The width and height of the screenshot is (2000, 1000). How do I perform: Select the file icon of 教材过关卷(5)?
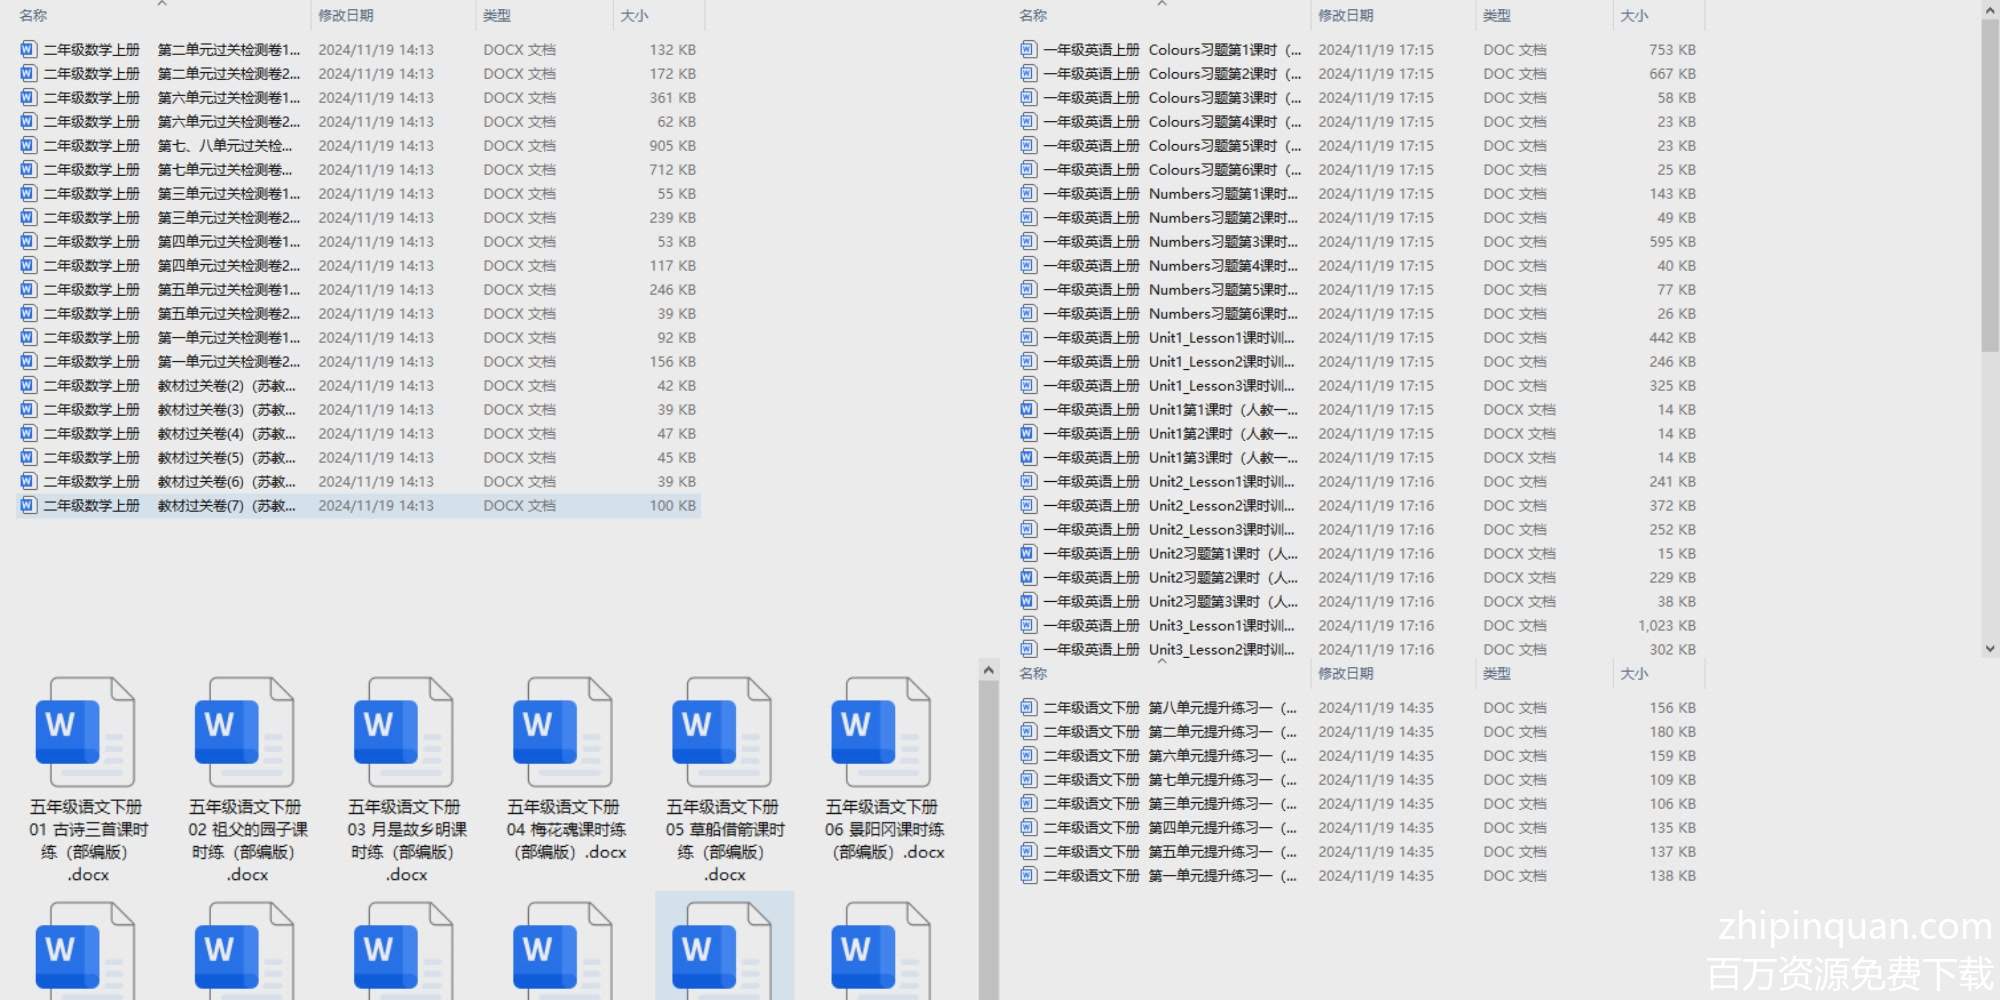pos(28,457)
